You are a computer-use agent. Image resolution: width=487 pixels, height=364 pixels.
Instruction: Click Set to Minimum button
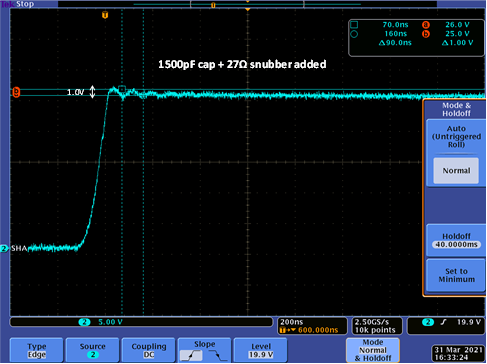[x=456, y=275]
